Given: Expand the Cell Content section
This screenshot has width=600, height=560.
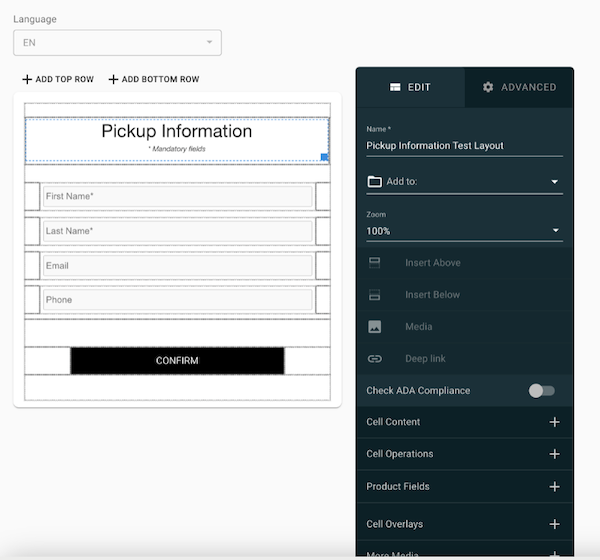Looking at the screenshot, I should [465, 422].
